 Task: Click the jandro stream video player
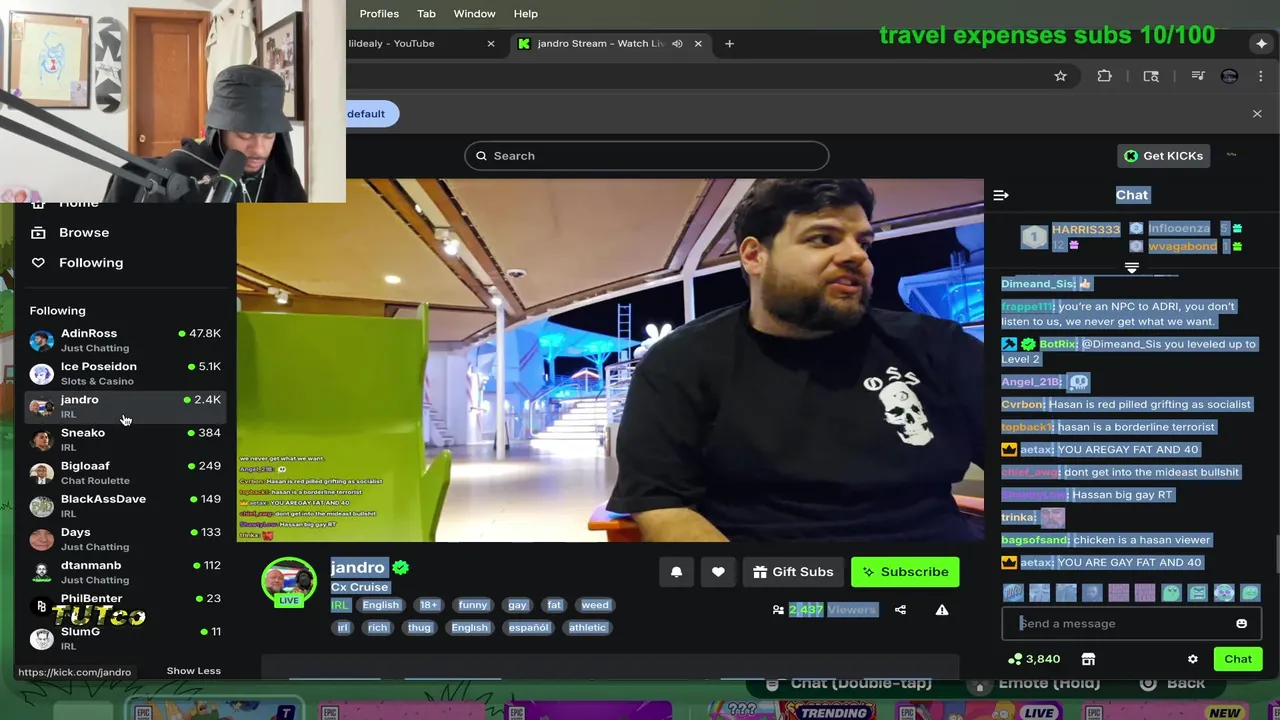click(610, 361)
